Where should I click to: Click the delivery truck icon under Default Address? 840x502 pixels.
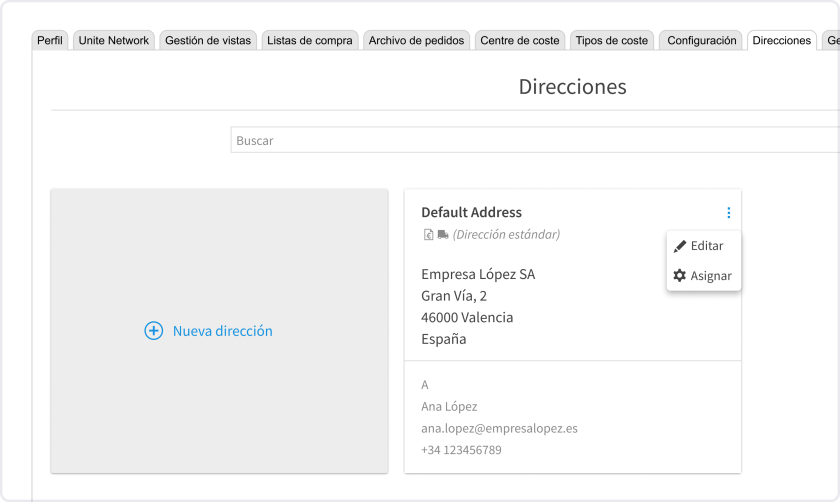coord(443,235)
